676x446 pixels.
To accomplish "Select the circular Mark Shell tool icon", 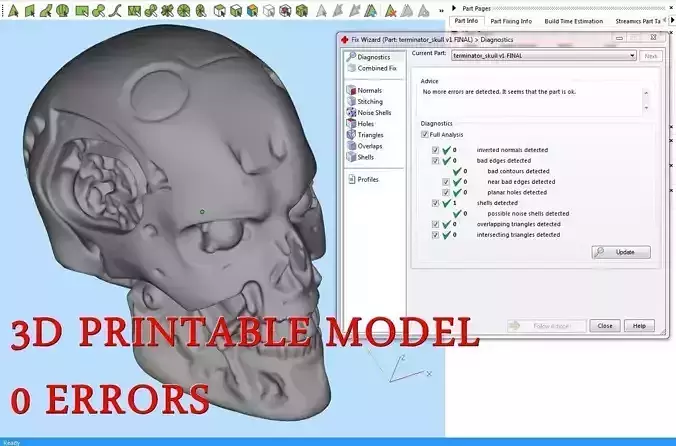I will pos(63,10).
